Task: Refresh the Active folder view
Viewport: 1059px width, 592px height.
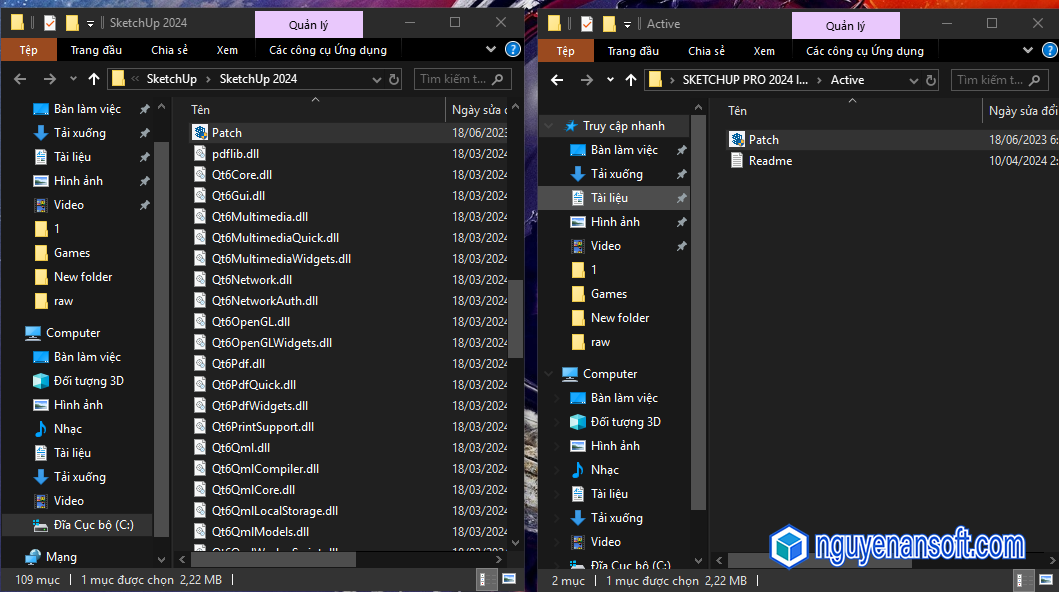Action: click(931, 80)
